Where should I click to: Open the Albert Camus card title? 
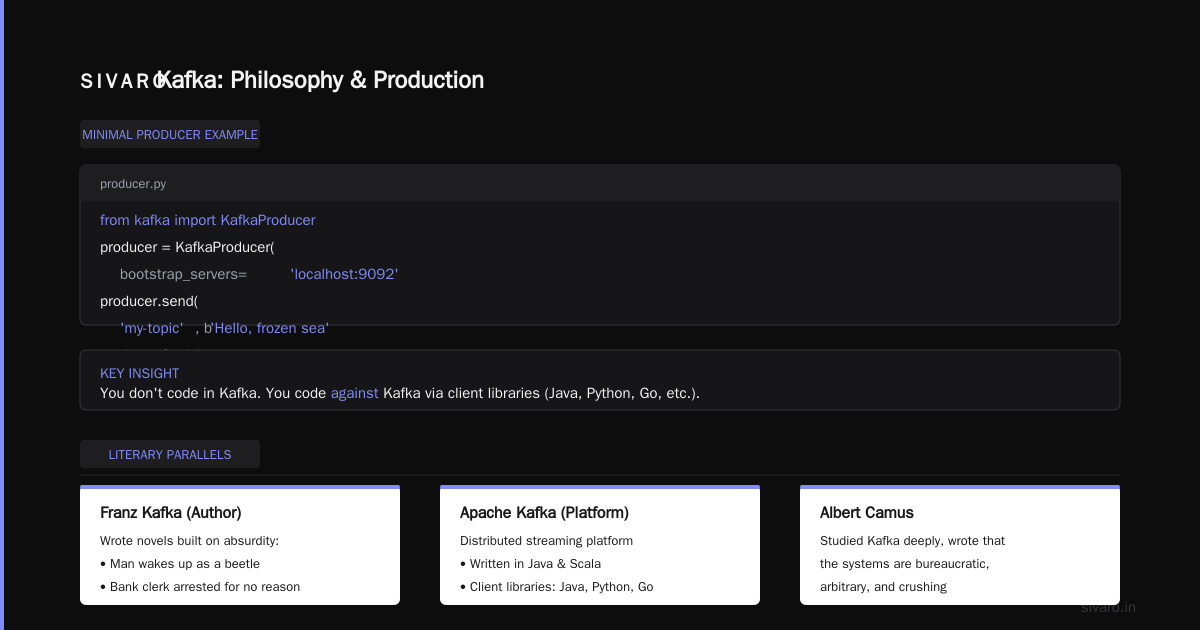tap(867, 513)
